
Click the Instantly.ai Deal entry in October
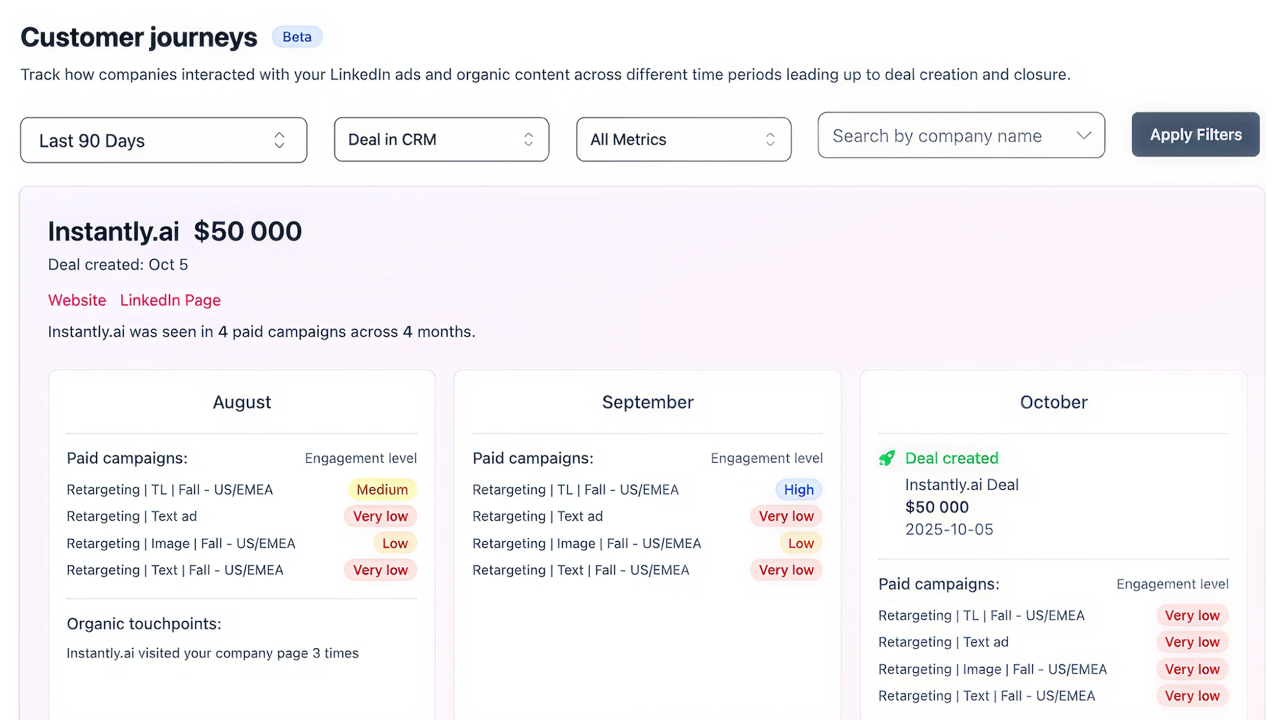pos(962,484)
